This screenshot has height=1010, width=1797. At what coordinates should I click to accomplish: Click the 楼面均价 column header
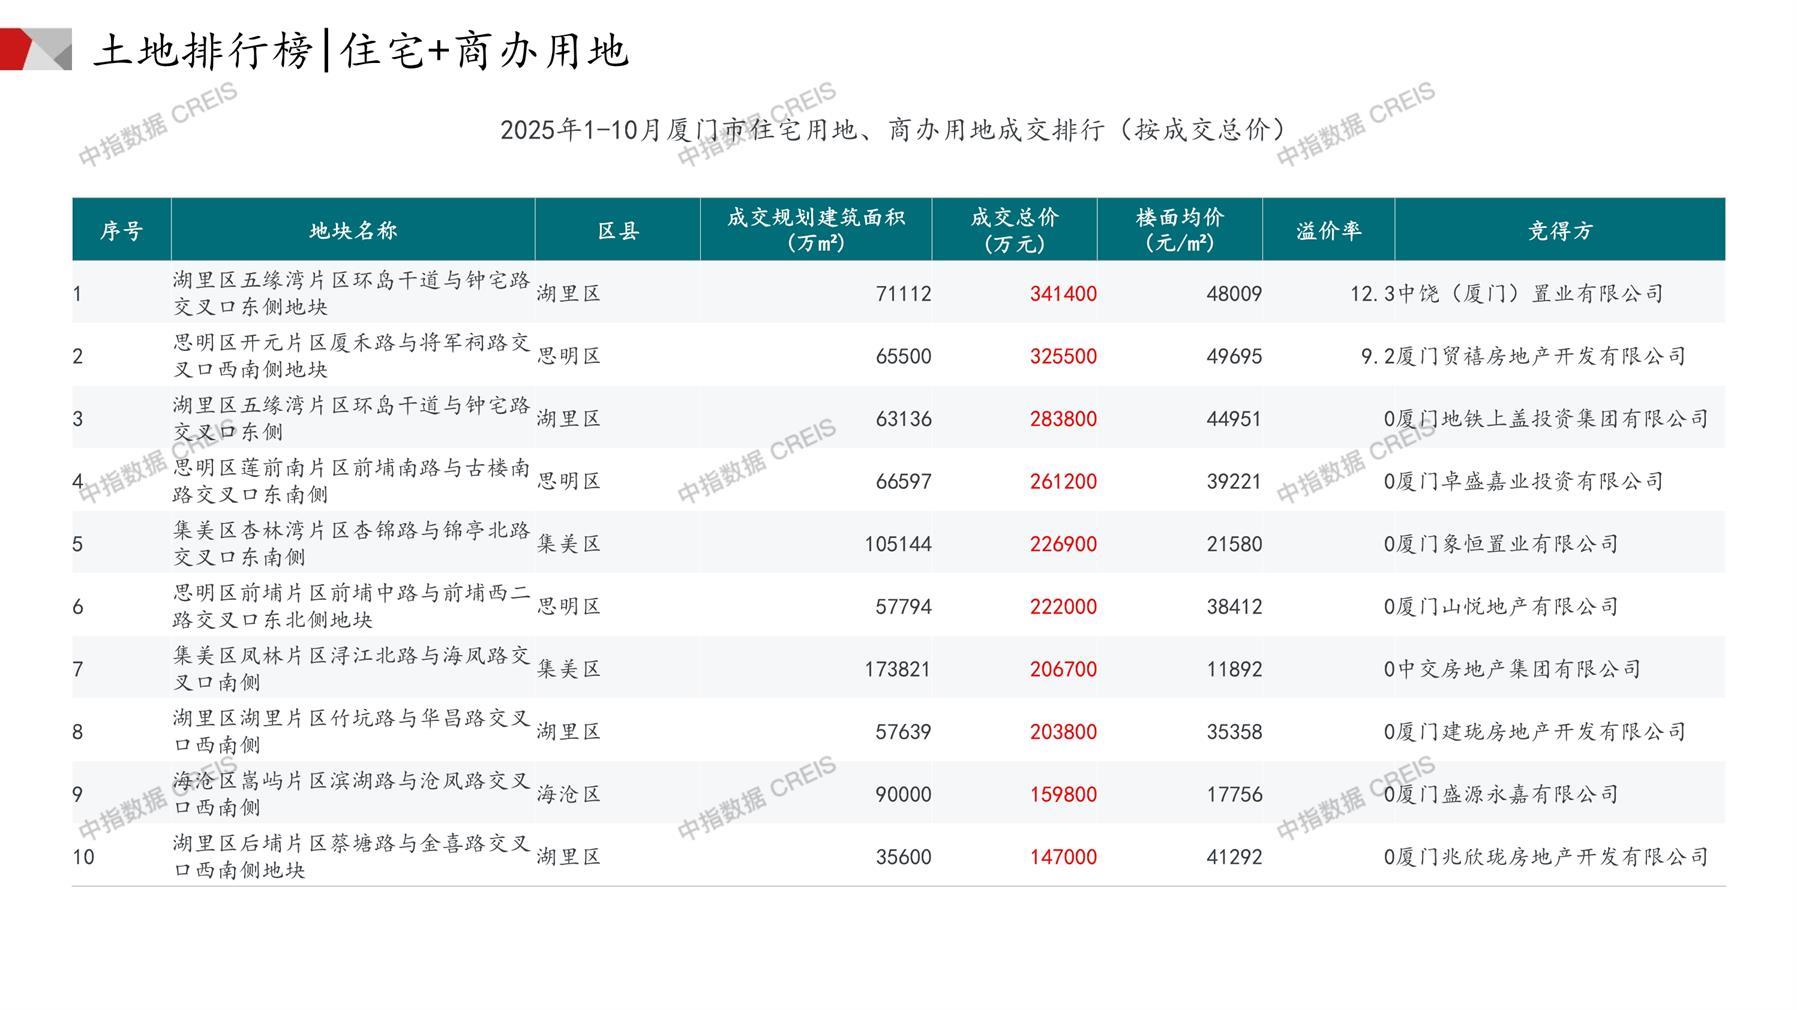point(1180,231)
